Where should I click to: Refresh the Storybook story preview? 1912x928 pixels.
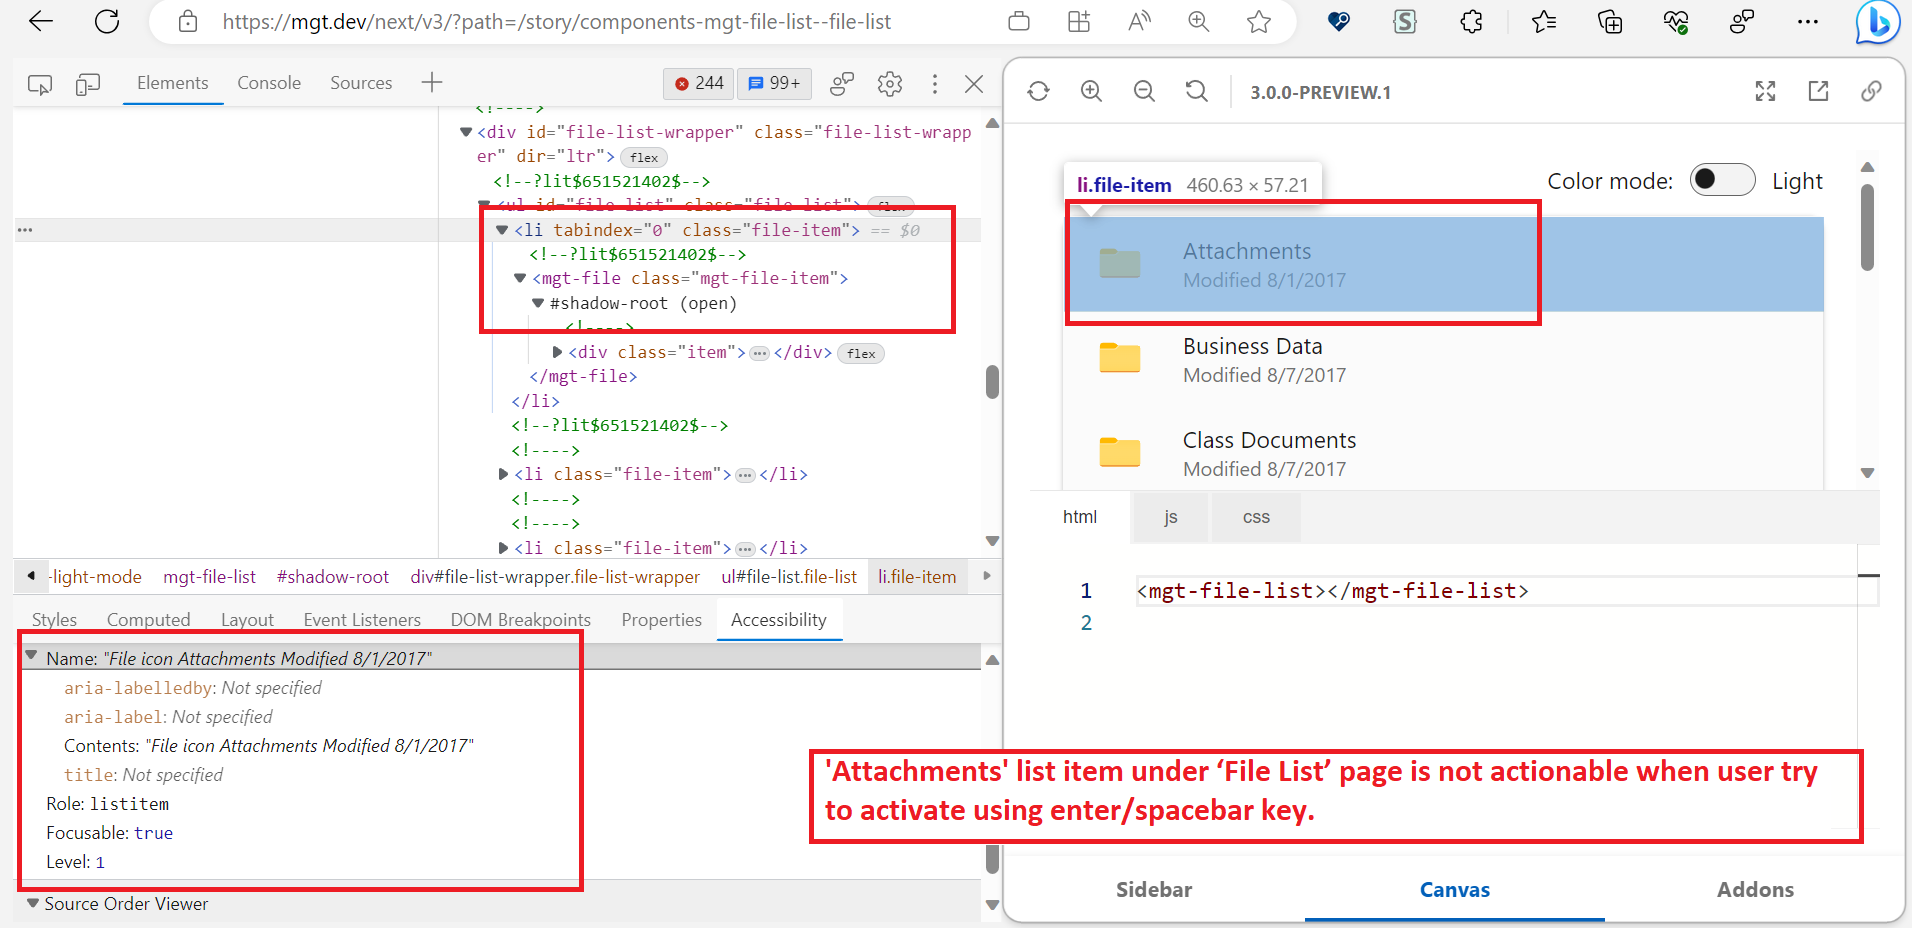point(1039,91)
